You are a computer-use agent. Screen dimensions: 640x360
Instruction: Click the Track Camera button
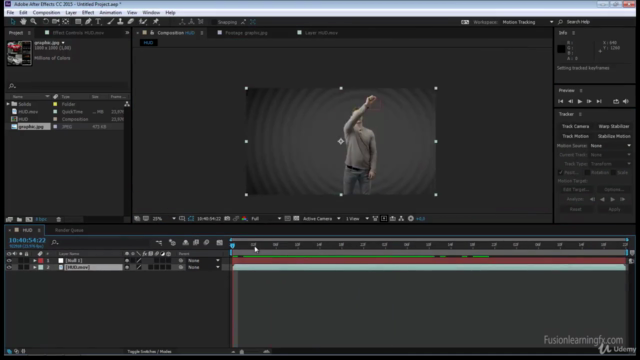pos(575,127)
